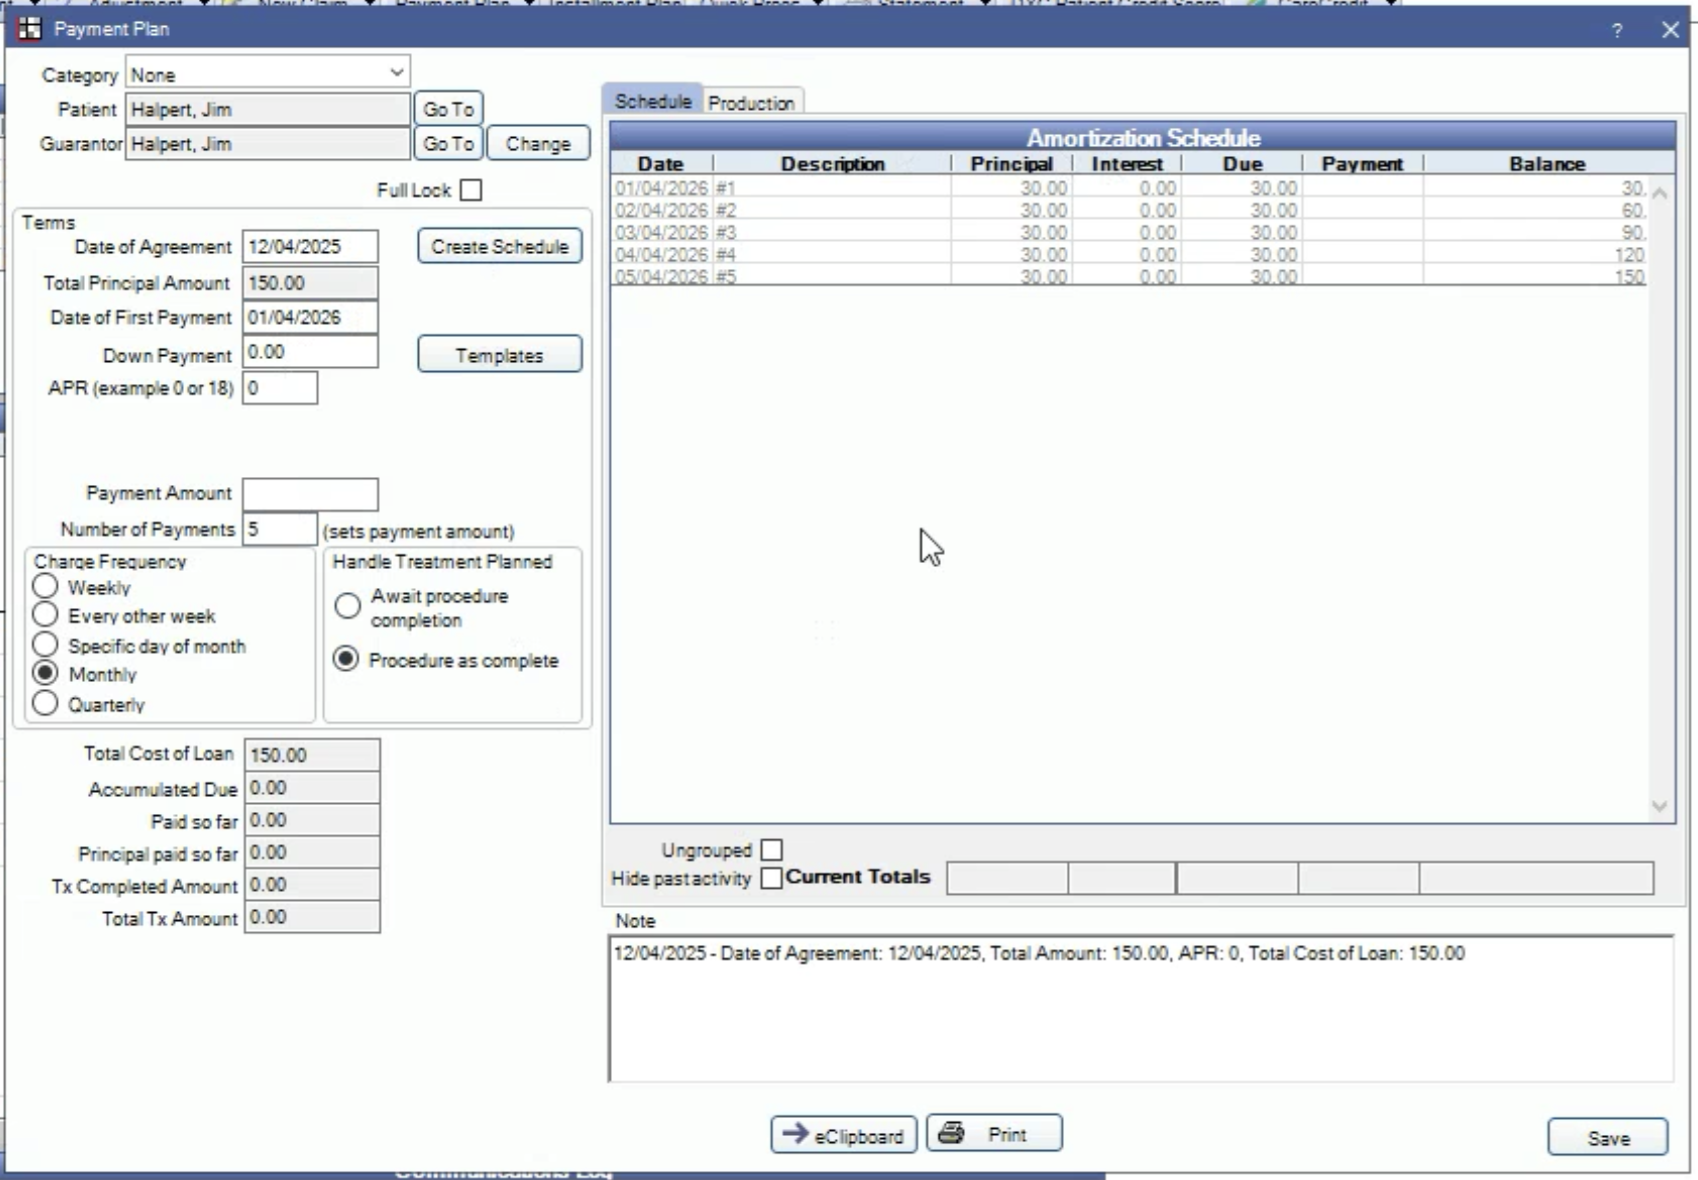Toggle Hide past activity checkbox

point(771,878)
